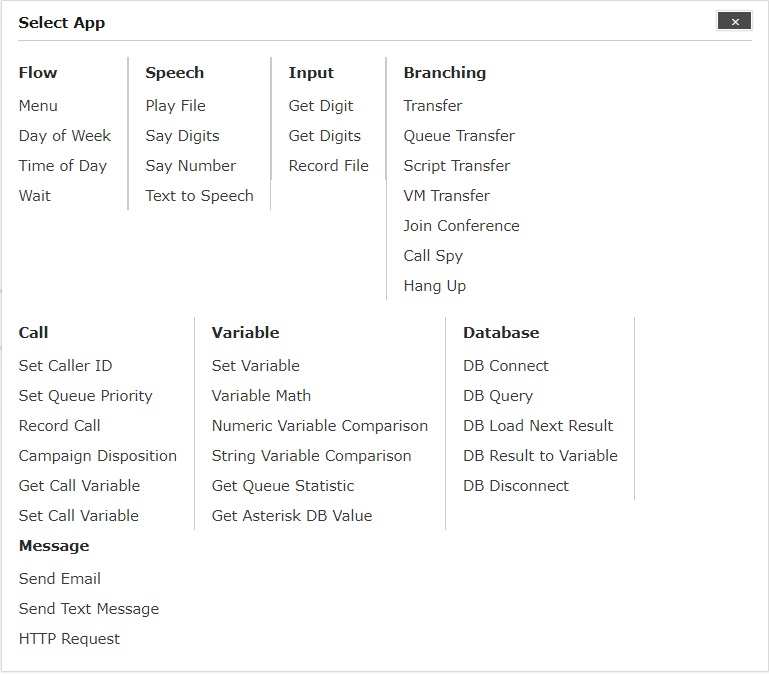Screen dimensions: 769x674
Task: Select DB Result to Variable
Action: point(540,456)
